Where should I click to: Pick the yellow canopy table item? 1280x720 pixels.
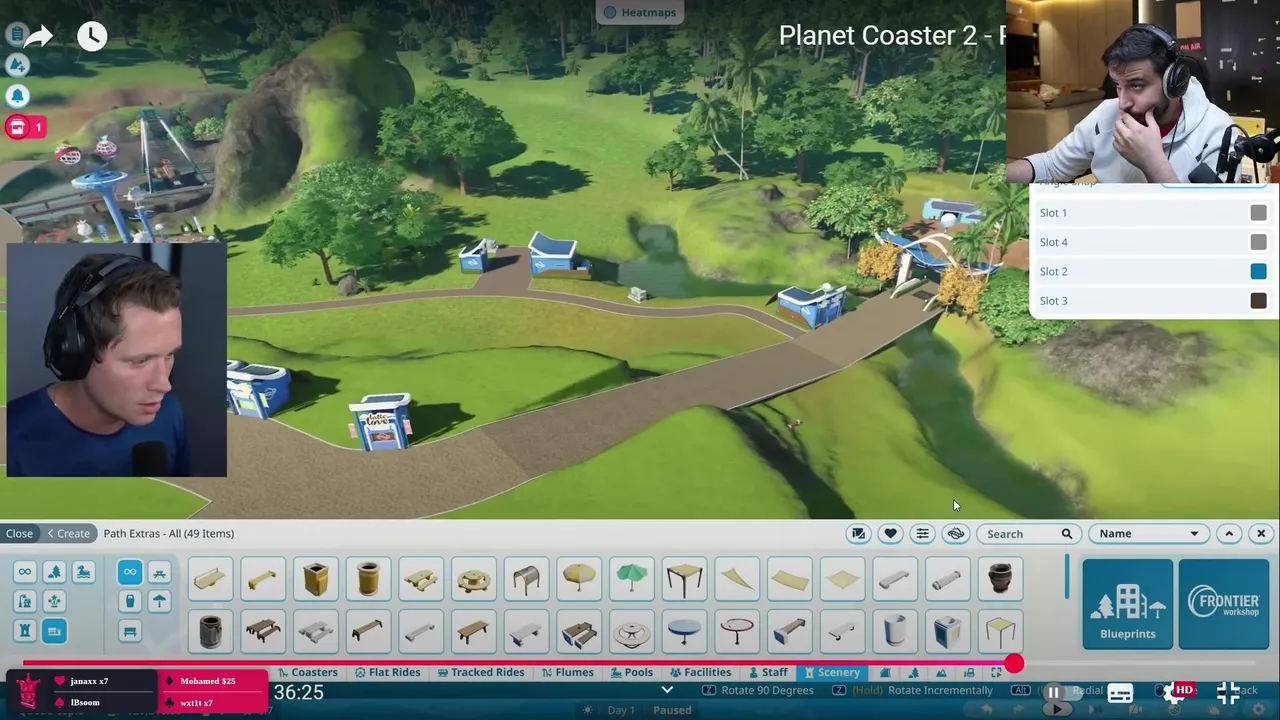(x=1000, y=632)
